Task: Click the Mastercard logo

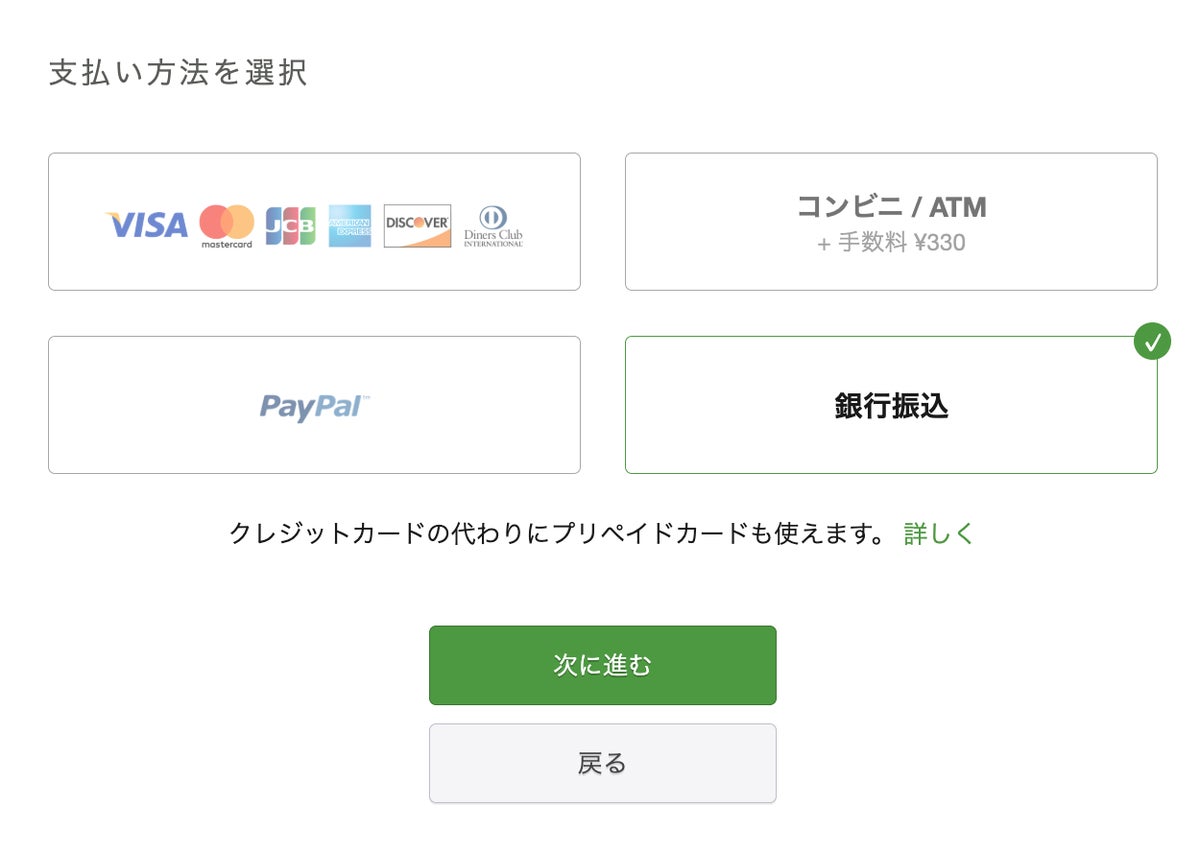Action: pos(227,226)
